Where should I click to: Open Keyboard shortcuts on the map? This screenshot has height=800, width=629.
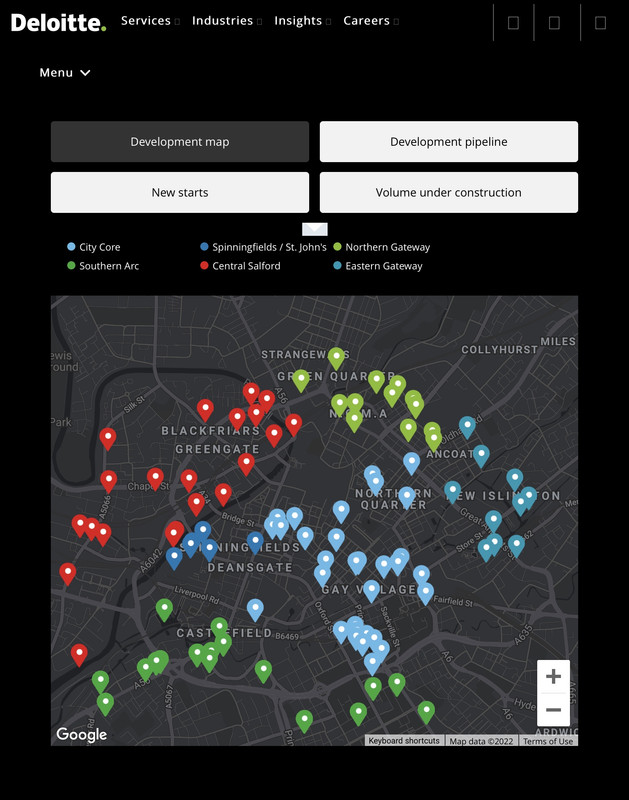tap(404, 741)
